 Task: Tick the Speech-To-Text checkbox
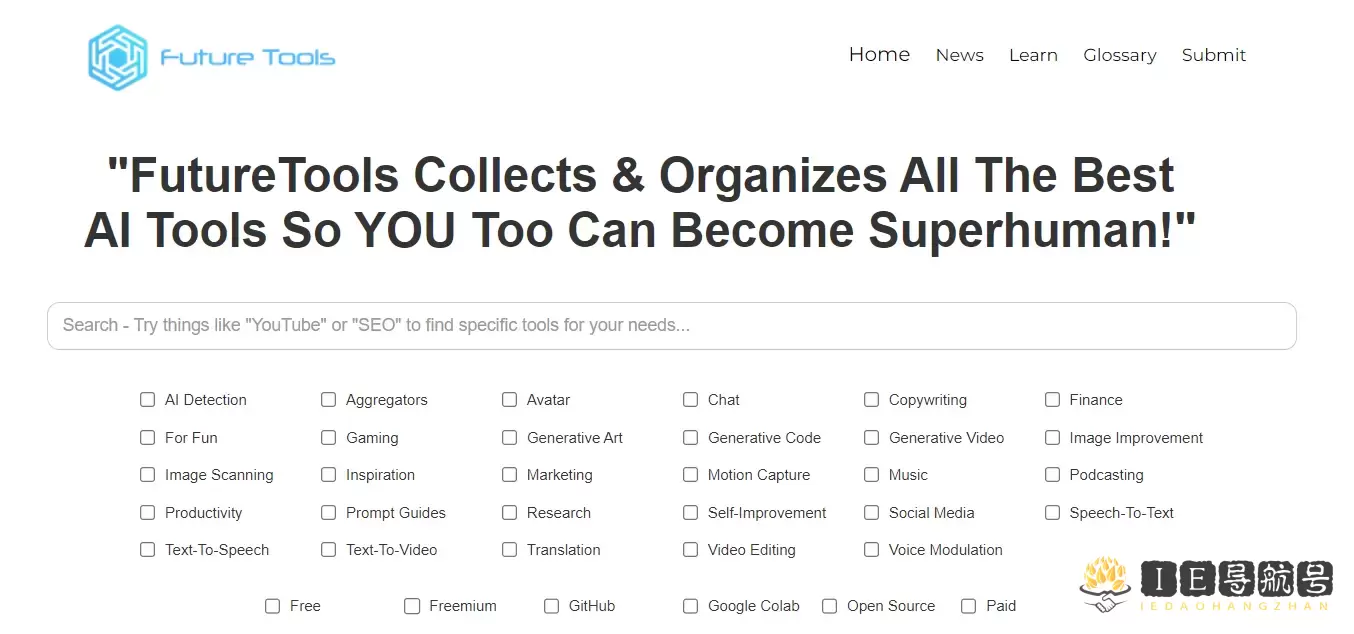click(1052, 513)
